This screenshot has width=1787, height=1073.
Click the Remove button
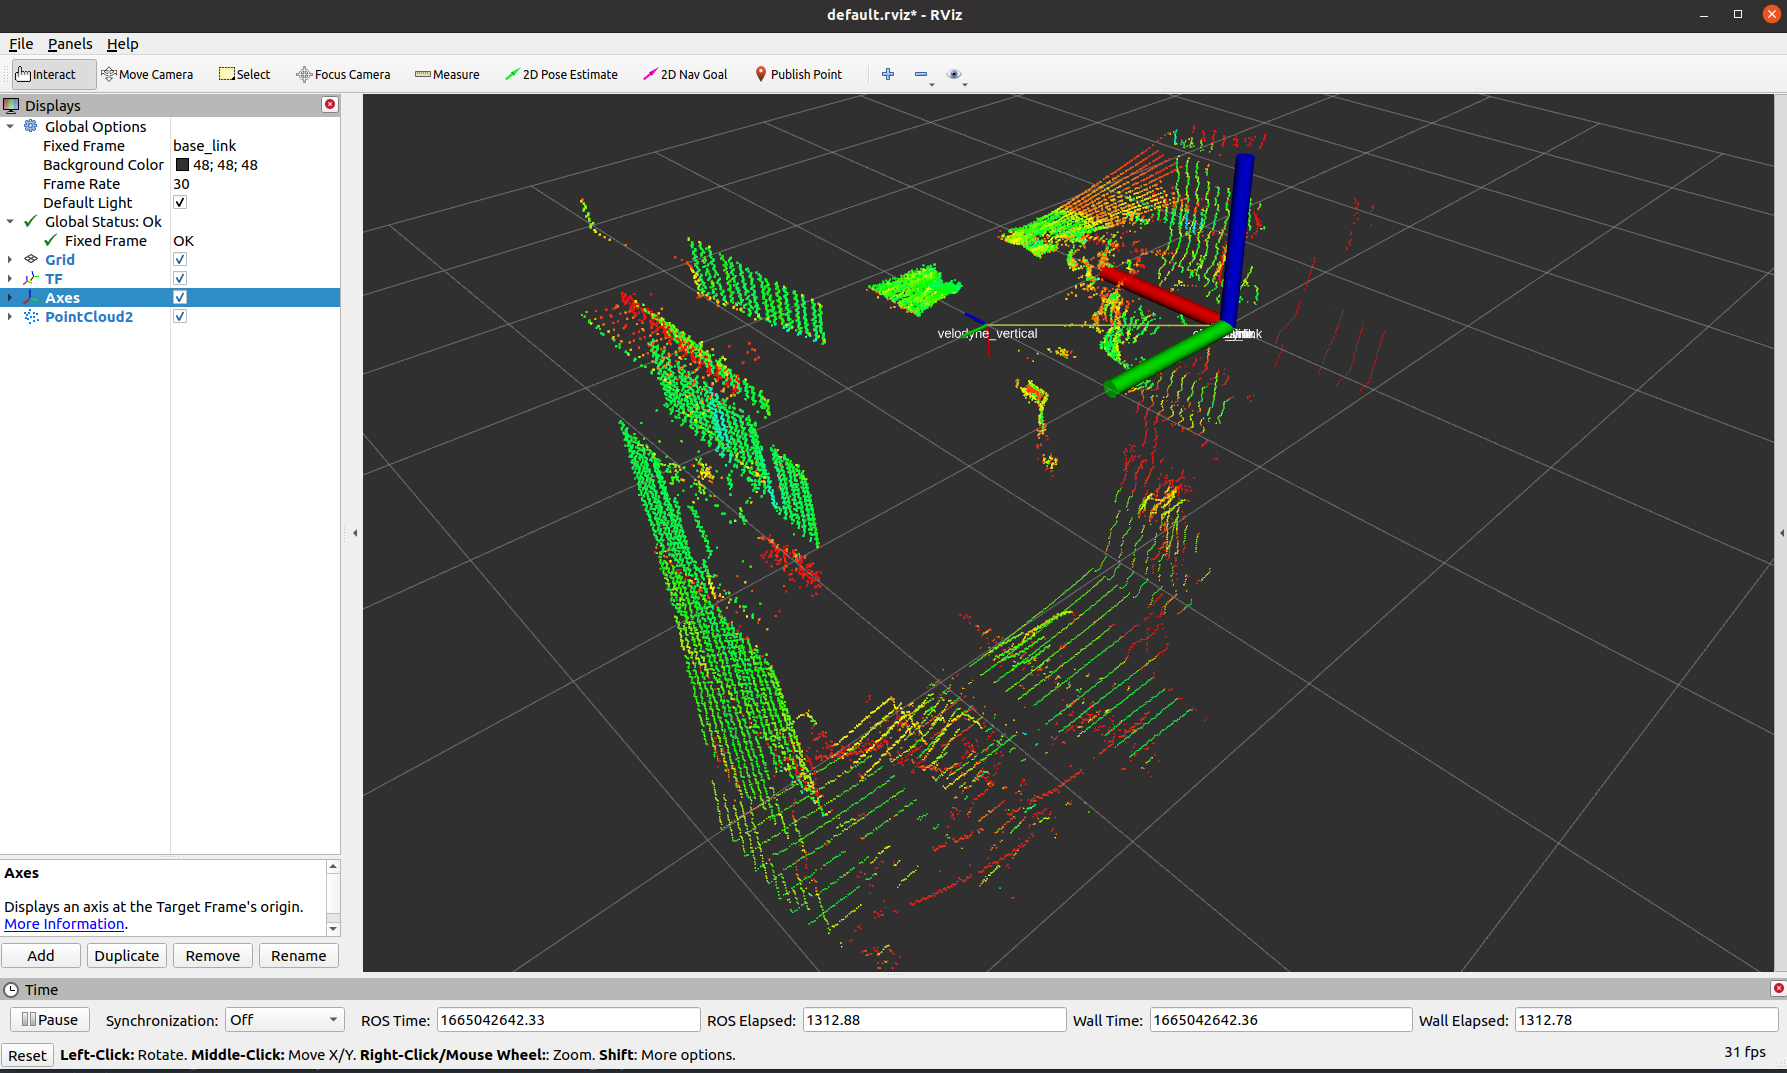coord(213,955)
